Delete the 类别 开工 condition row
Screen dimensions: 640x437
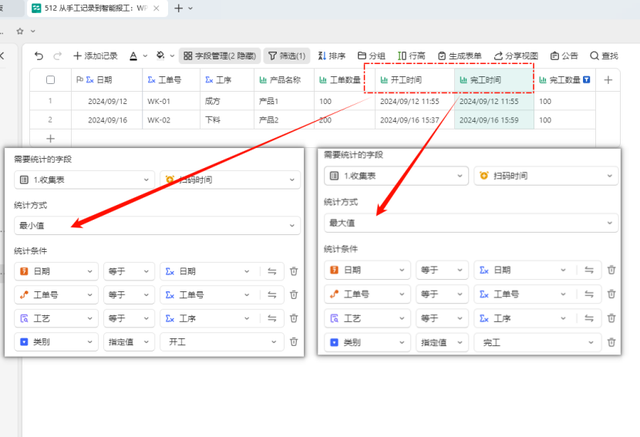point(294,342)
